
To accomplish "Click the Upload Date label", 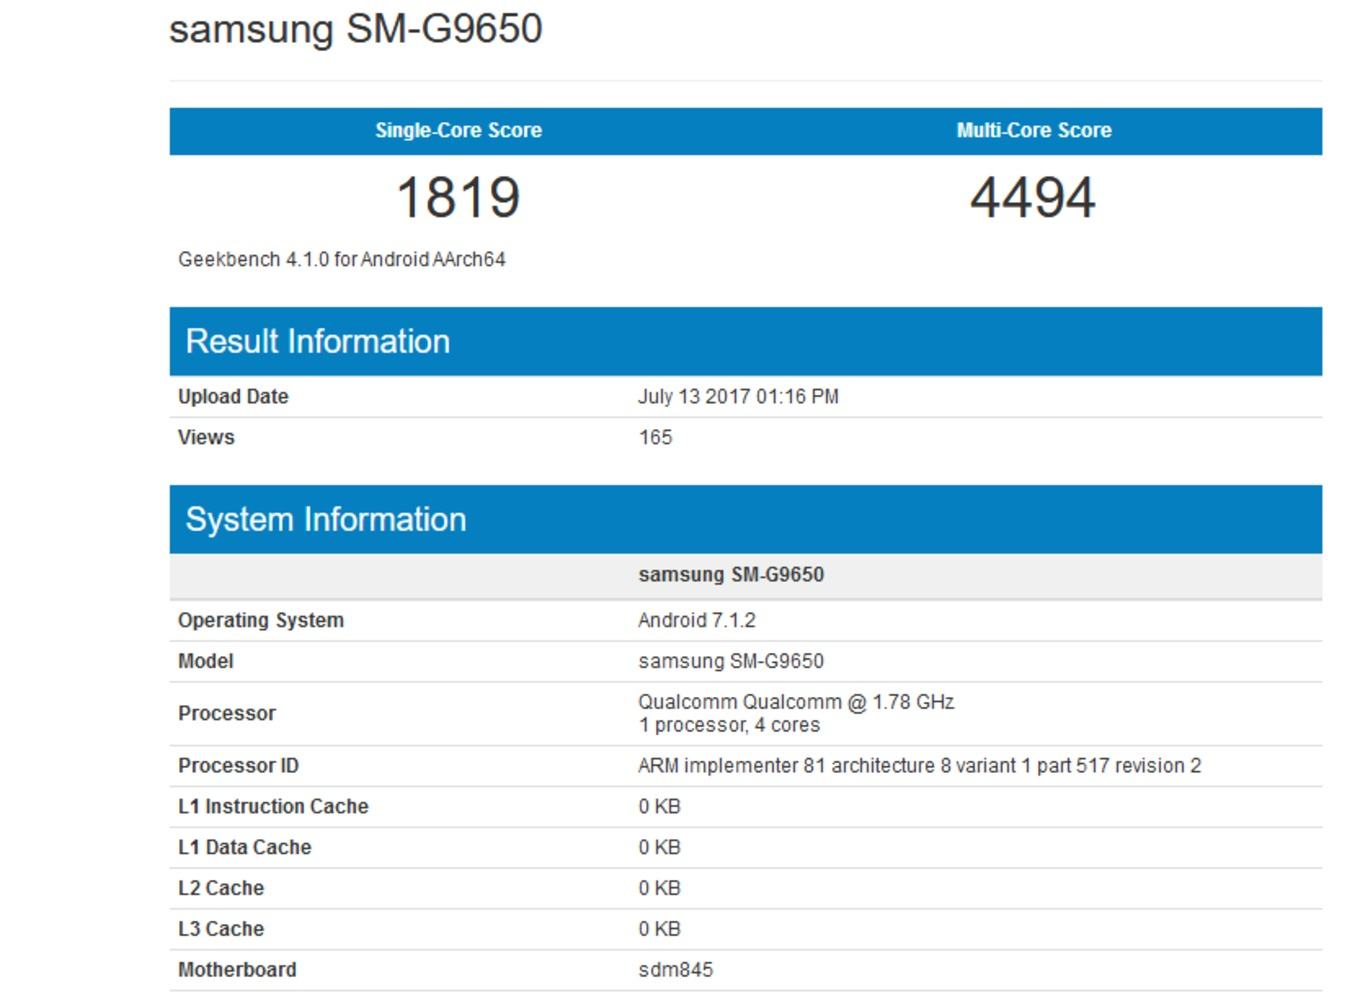I will (233, 396).
